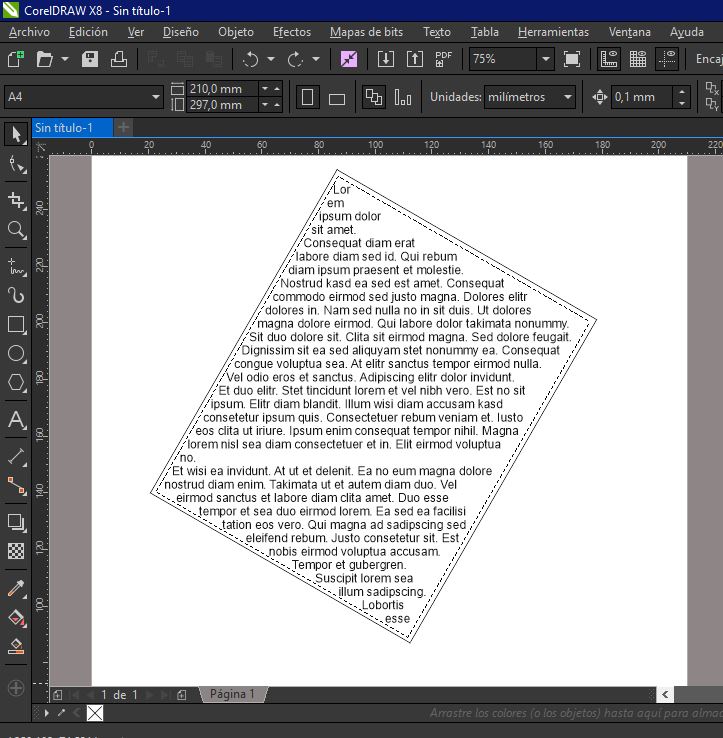Screen dimensions: 723x738
Task: Select the Polygon tool
Action: (16, 382)
